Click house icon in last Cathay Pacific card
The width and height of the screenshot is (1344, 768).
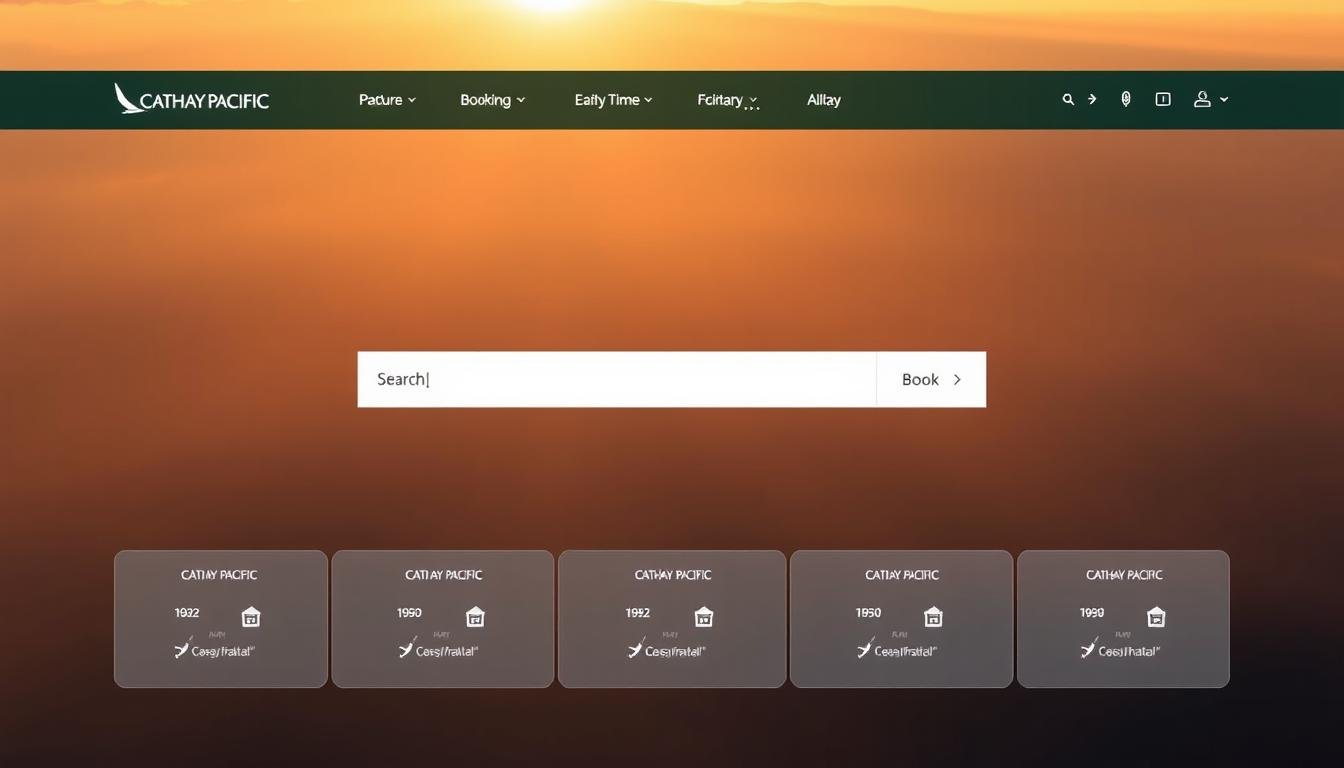[1156, 617]
